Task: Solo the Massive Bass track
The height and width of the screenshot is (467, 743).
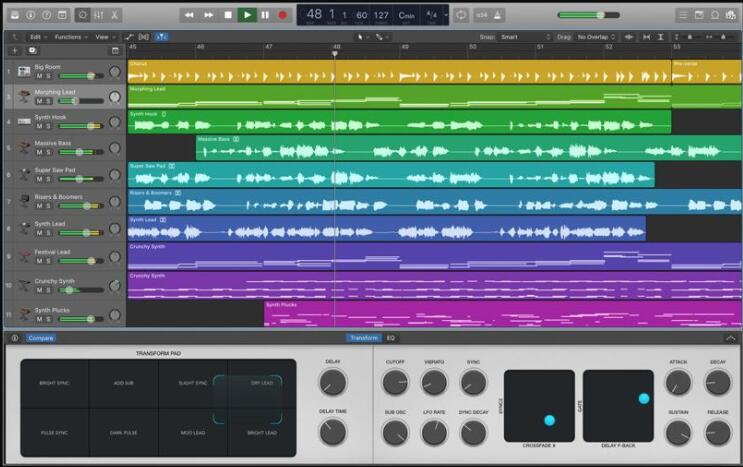Action: point(48,152)
